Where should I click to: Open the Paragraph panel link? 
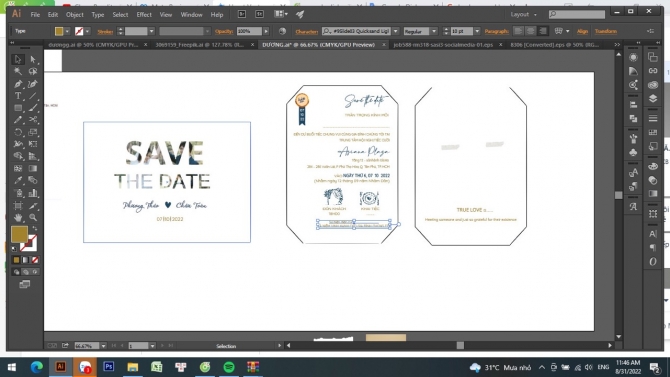[x=497, y=31]
